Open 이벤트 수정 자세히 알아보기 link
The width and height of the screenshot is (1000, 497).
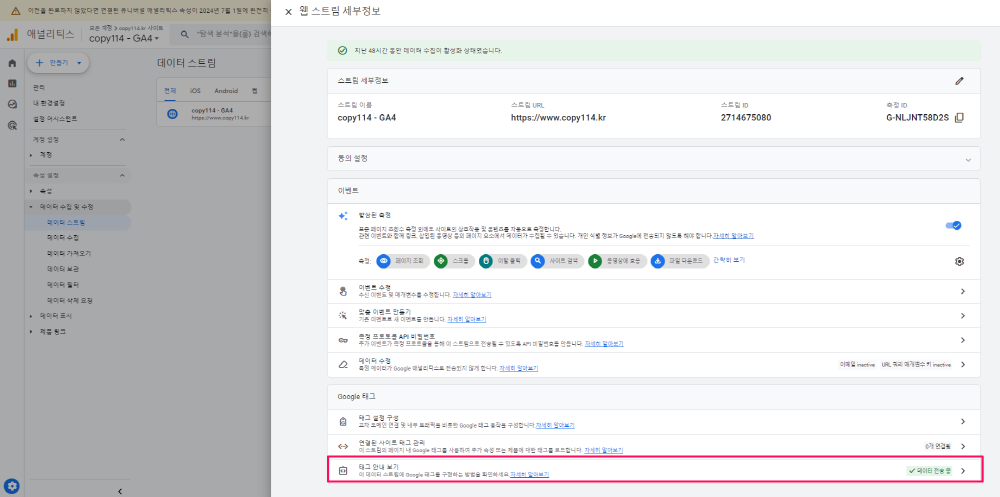point(472,295)
